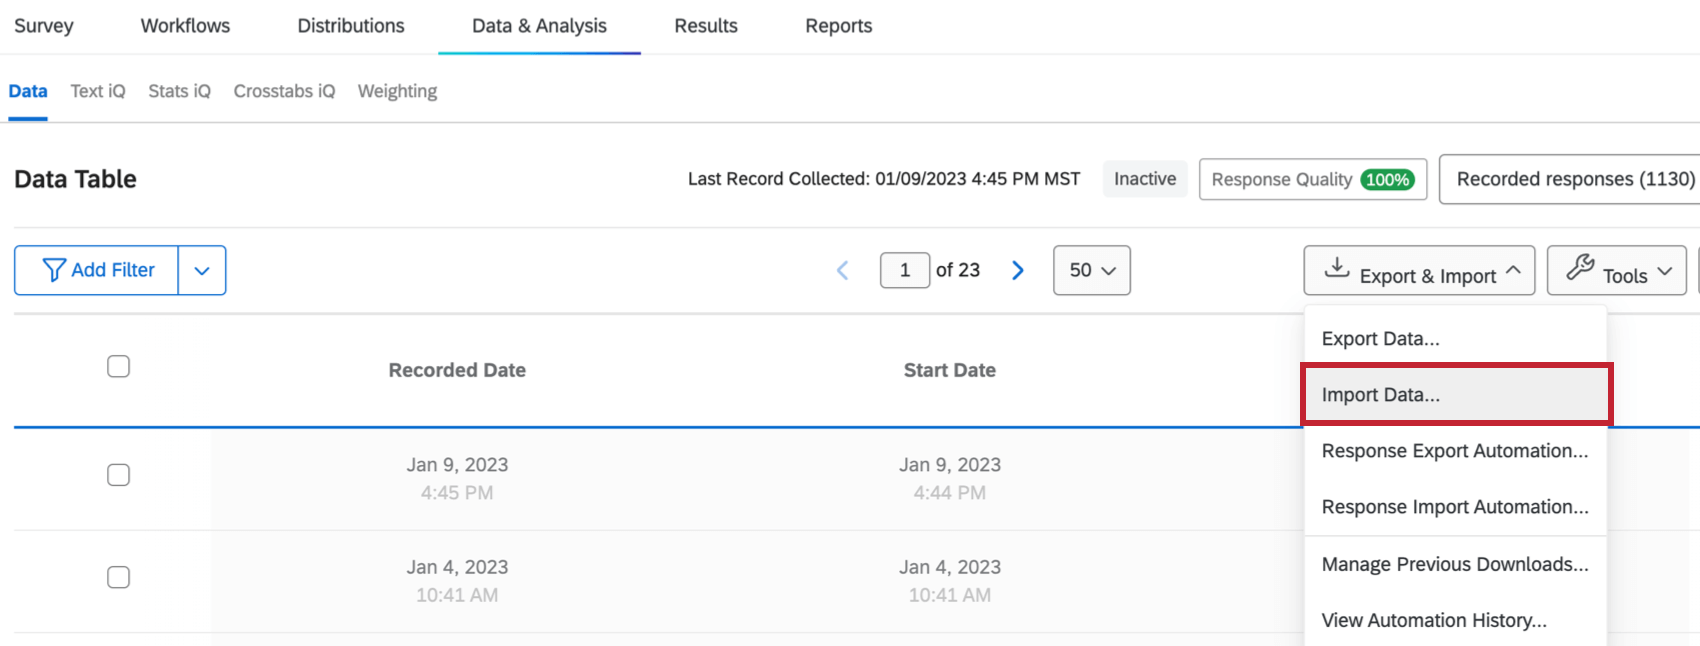Click the Tools wrench icon

[x=1580, y=268]
